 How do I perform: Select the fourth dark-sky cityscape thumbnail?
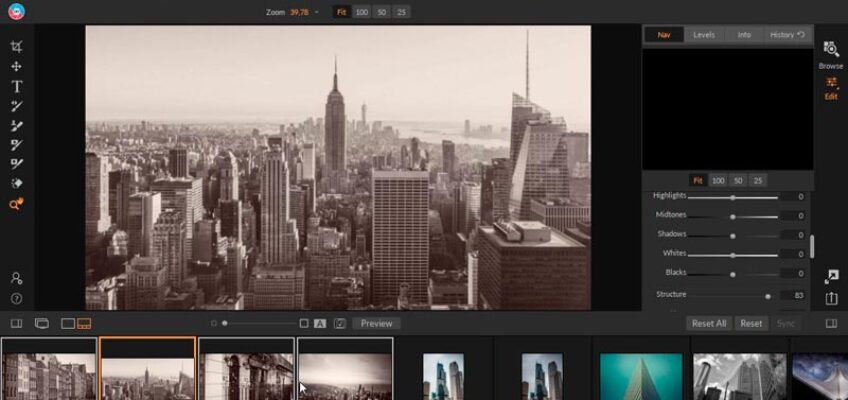[345, 369]
